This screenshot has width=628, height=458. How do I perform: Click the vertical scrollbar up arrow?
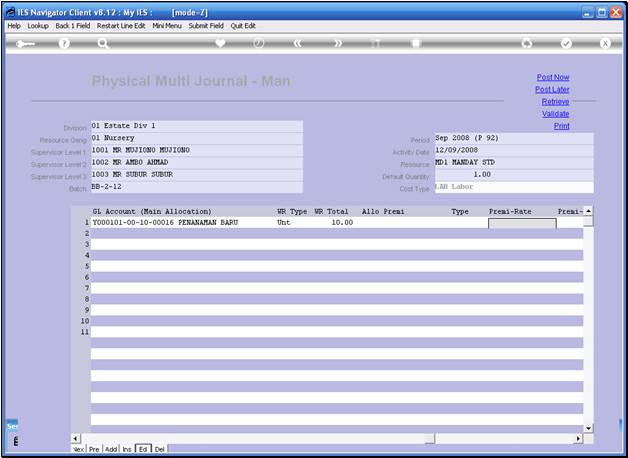588,211
